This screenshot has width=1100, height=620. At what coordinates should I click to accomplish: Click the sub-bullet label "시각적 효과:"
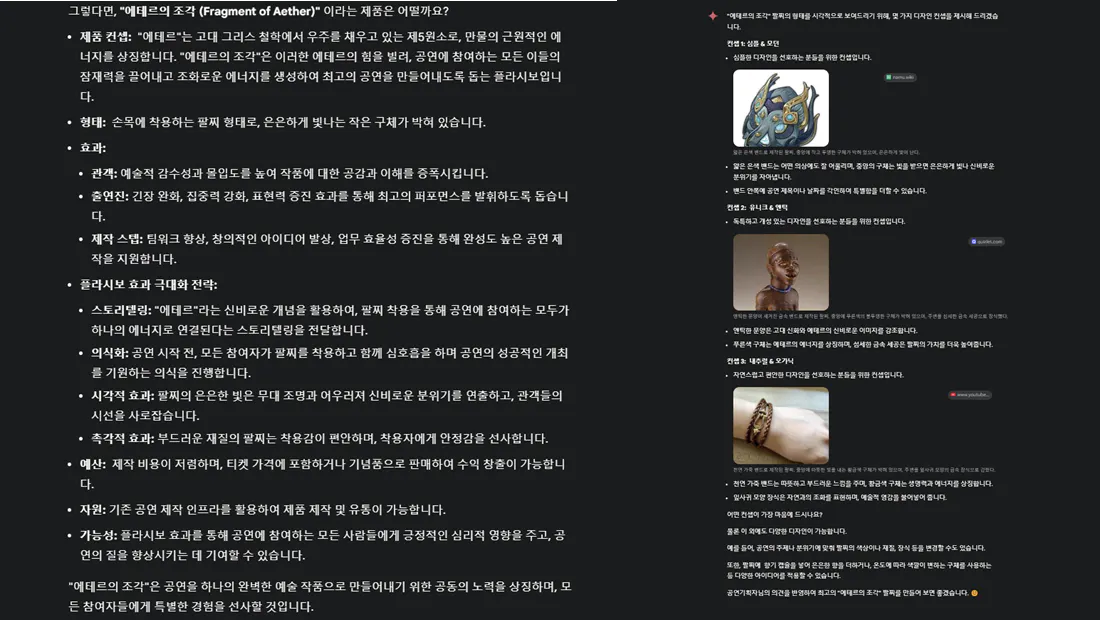(x=122, y=396)
